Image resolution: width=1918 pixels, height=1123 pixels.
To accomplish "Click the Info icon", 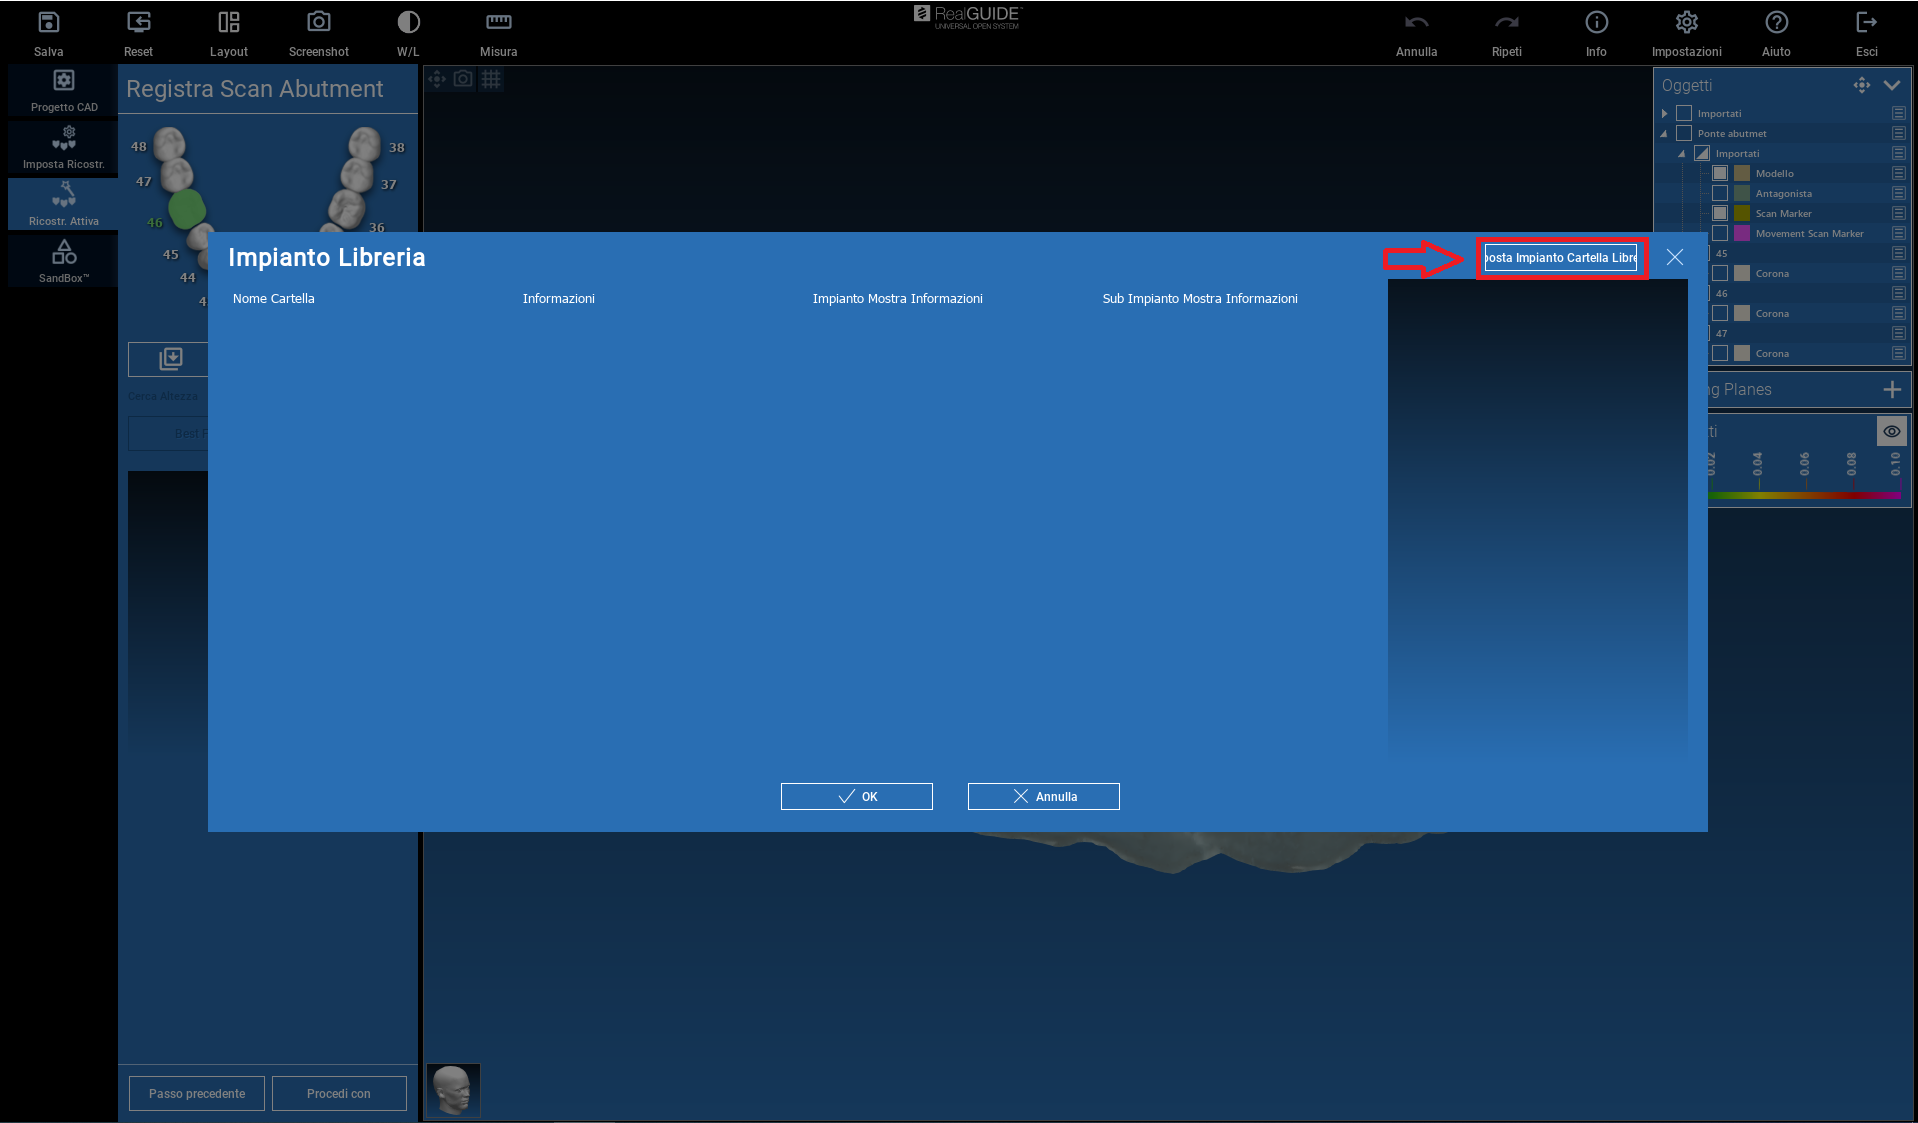I will 1596,23.
